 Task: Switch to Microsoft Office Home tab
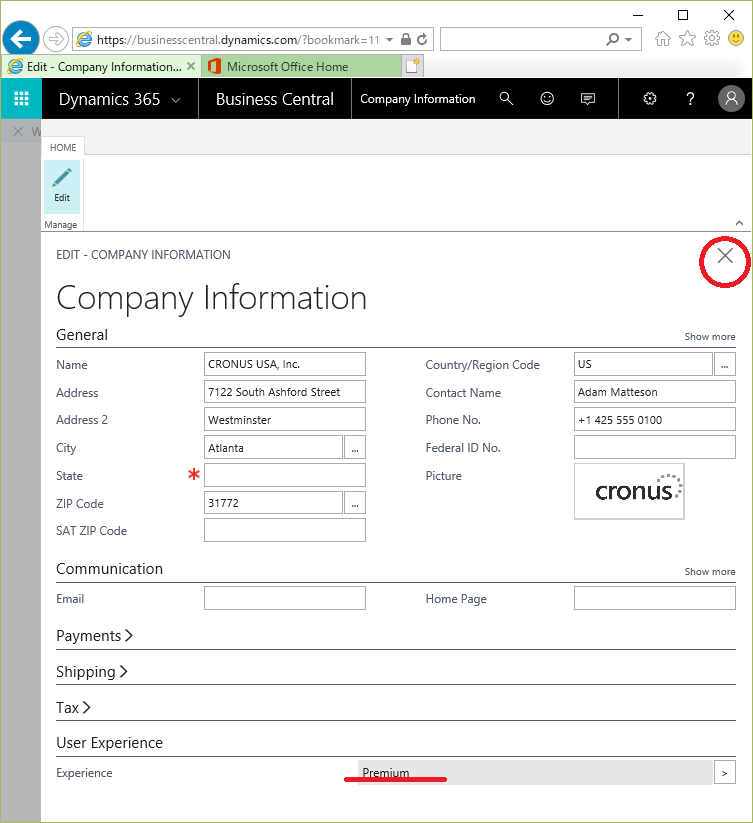[301, 67]
